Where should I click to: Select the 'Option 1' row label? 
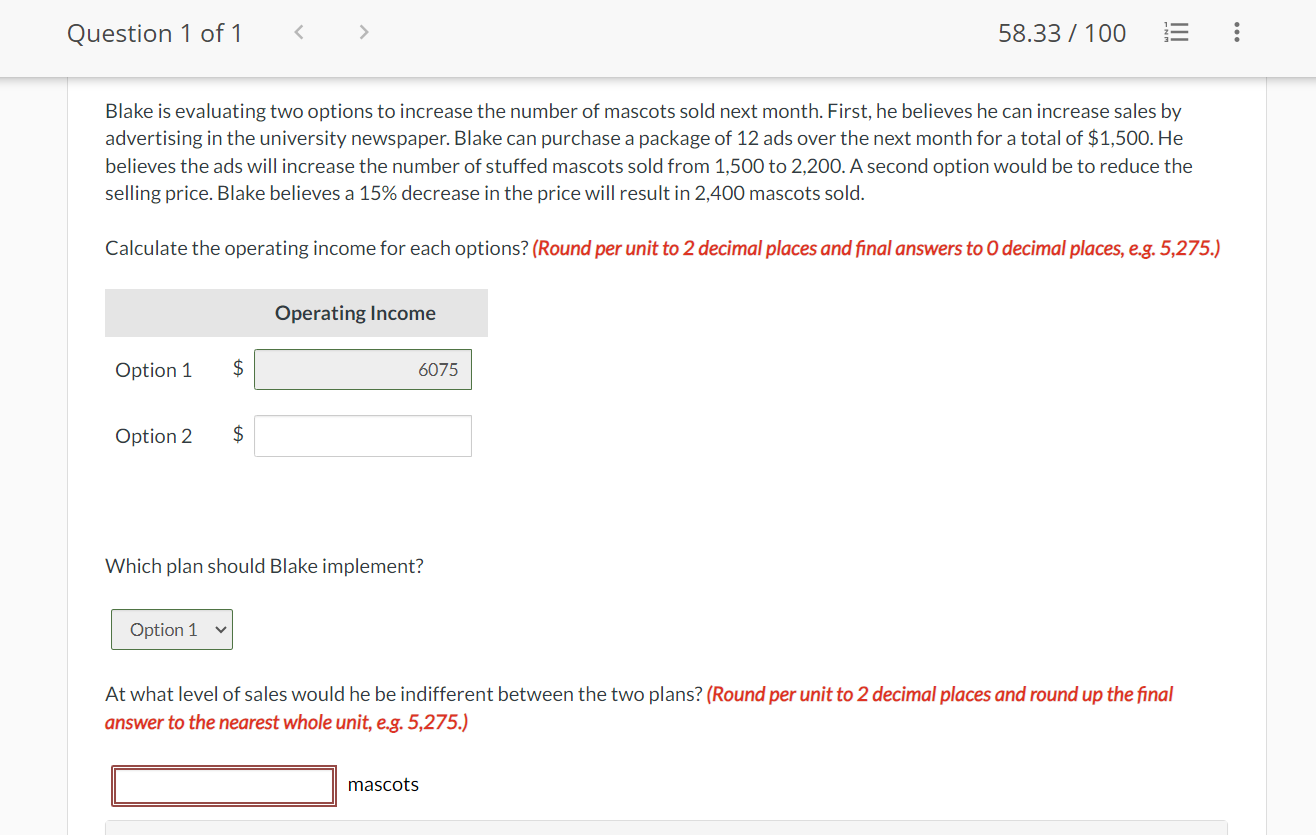coord(153,369)
